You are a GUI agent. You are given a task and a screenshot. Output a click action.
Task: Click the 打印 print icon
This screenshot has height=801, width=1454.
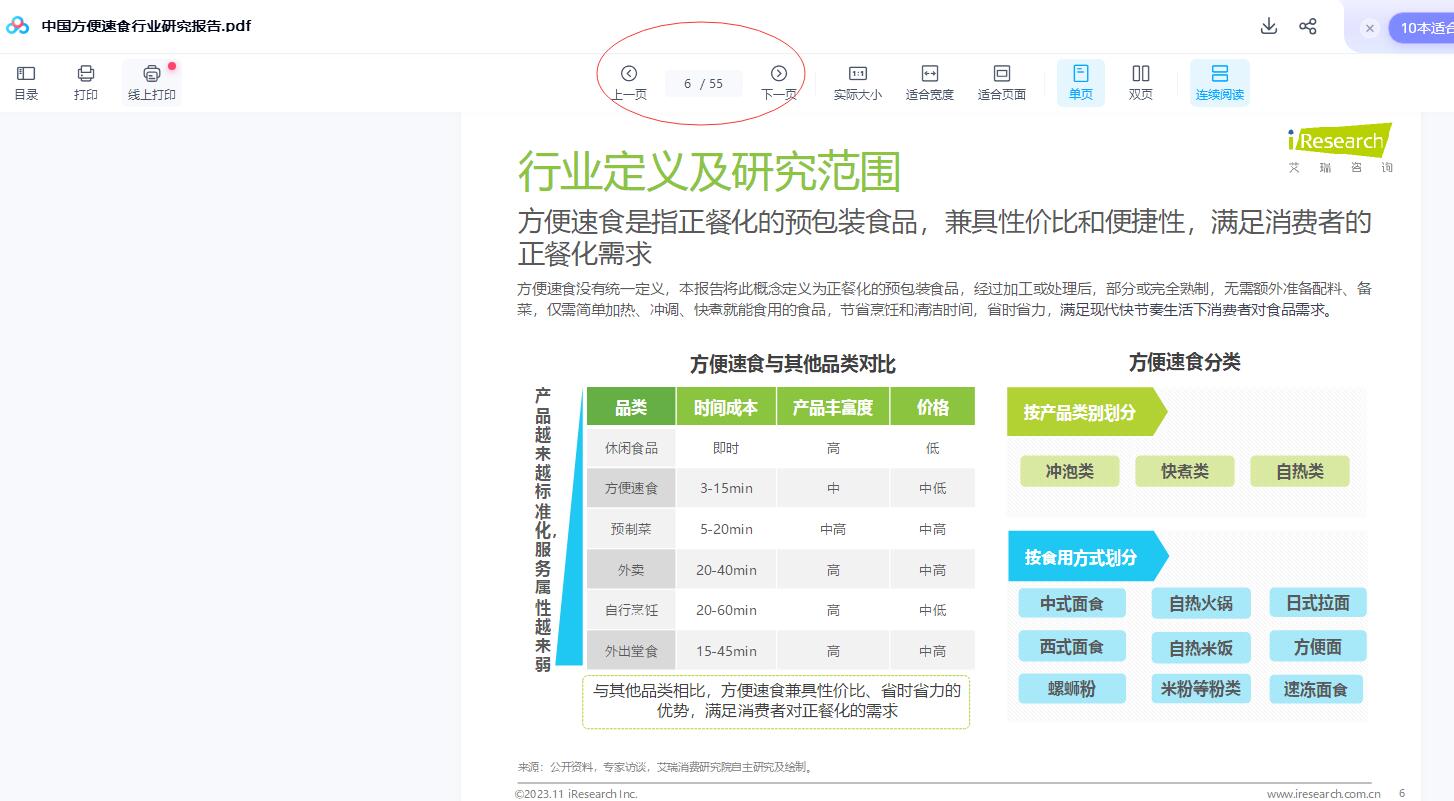pyautogui.click(x=86, y=83)
